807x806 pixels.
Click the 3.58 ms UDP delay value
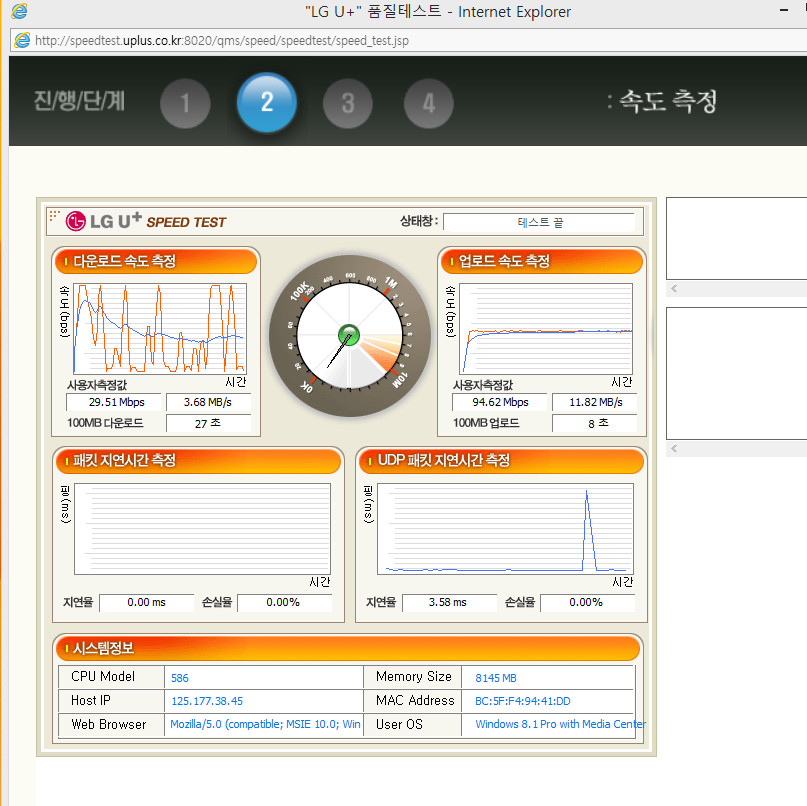pos(449,602)
